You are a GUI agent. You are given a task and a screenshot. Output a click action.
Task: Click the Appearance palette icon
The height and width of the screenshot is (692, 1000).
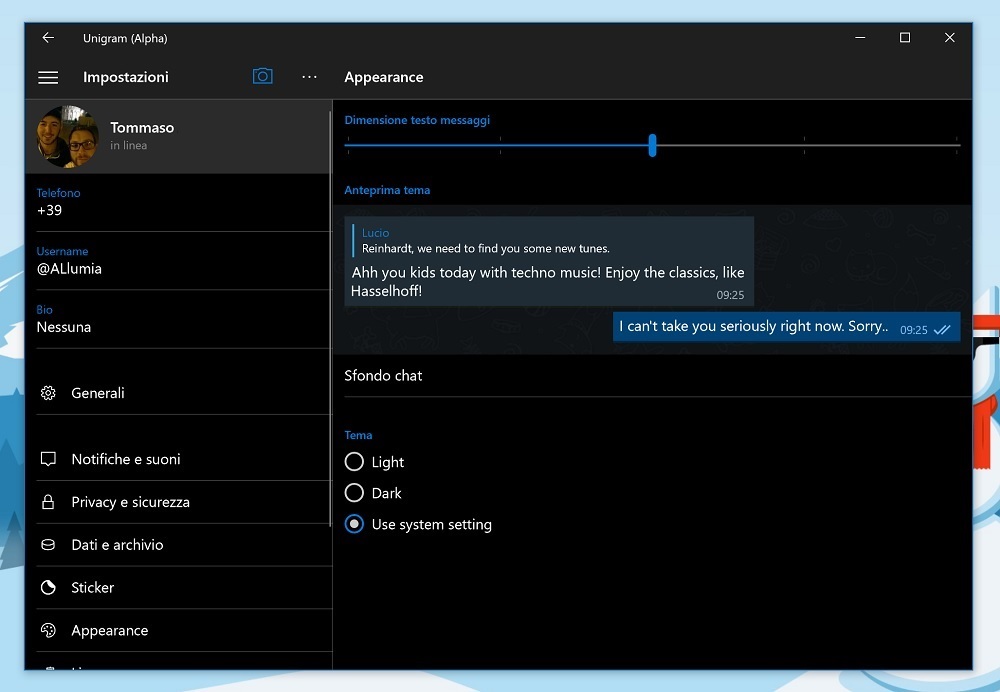[x=48, y=630]
